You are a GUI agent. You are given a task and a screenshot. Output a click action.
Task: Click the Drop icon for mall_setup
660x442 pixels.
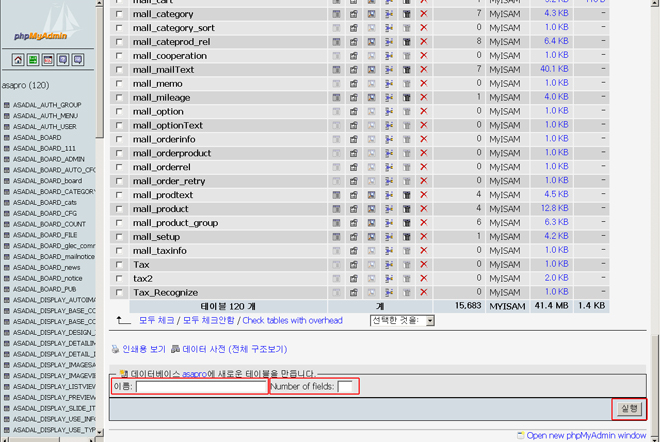point(423,237)
